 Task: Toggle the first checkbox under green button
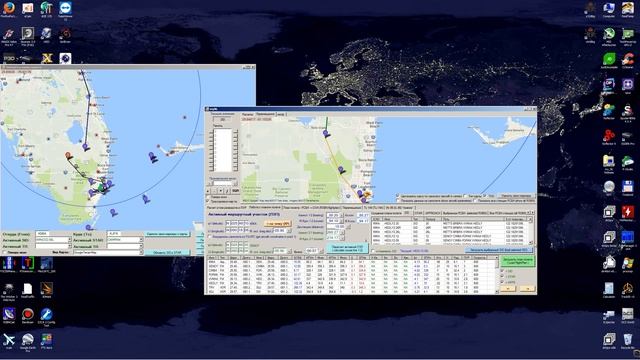(x=502, y=271)
